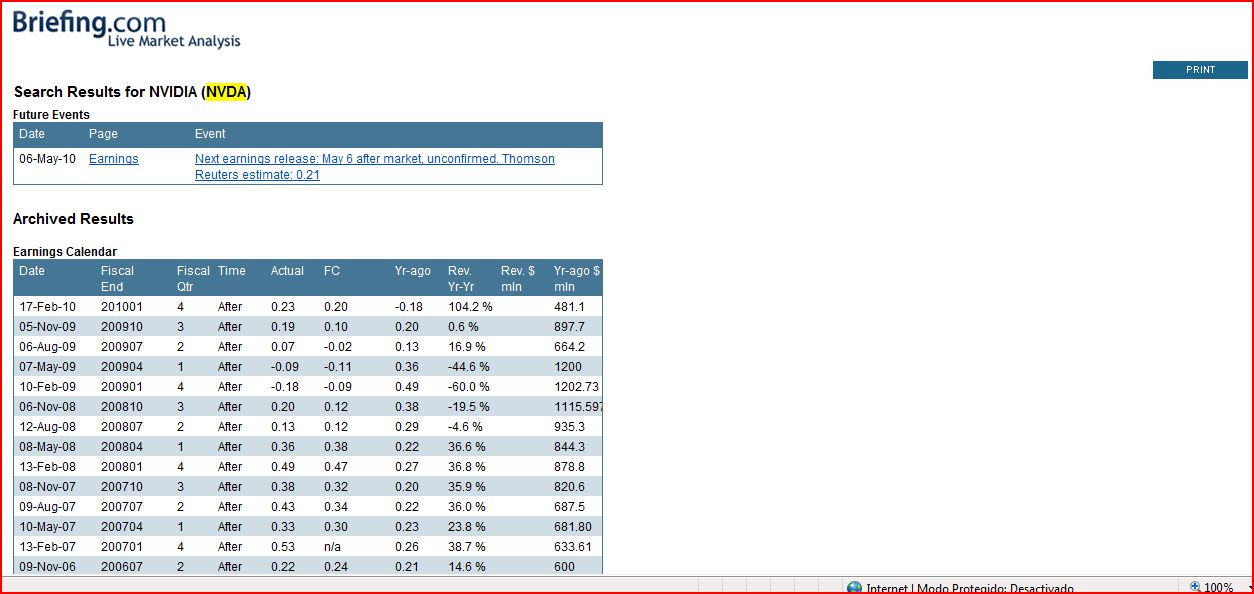Screen dimensions: 1254x594
Task: Click the 200810 fiscal end cell
Action: pos(122,407)
